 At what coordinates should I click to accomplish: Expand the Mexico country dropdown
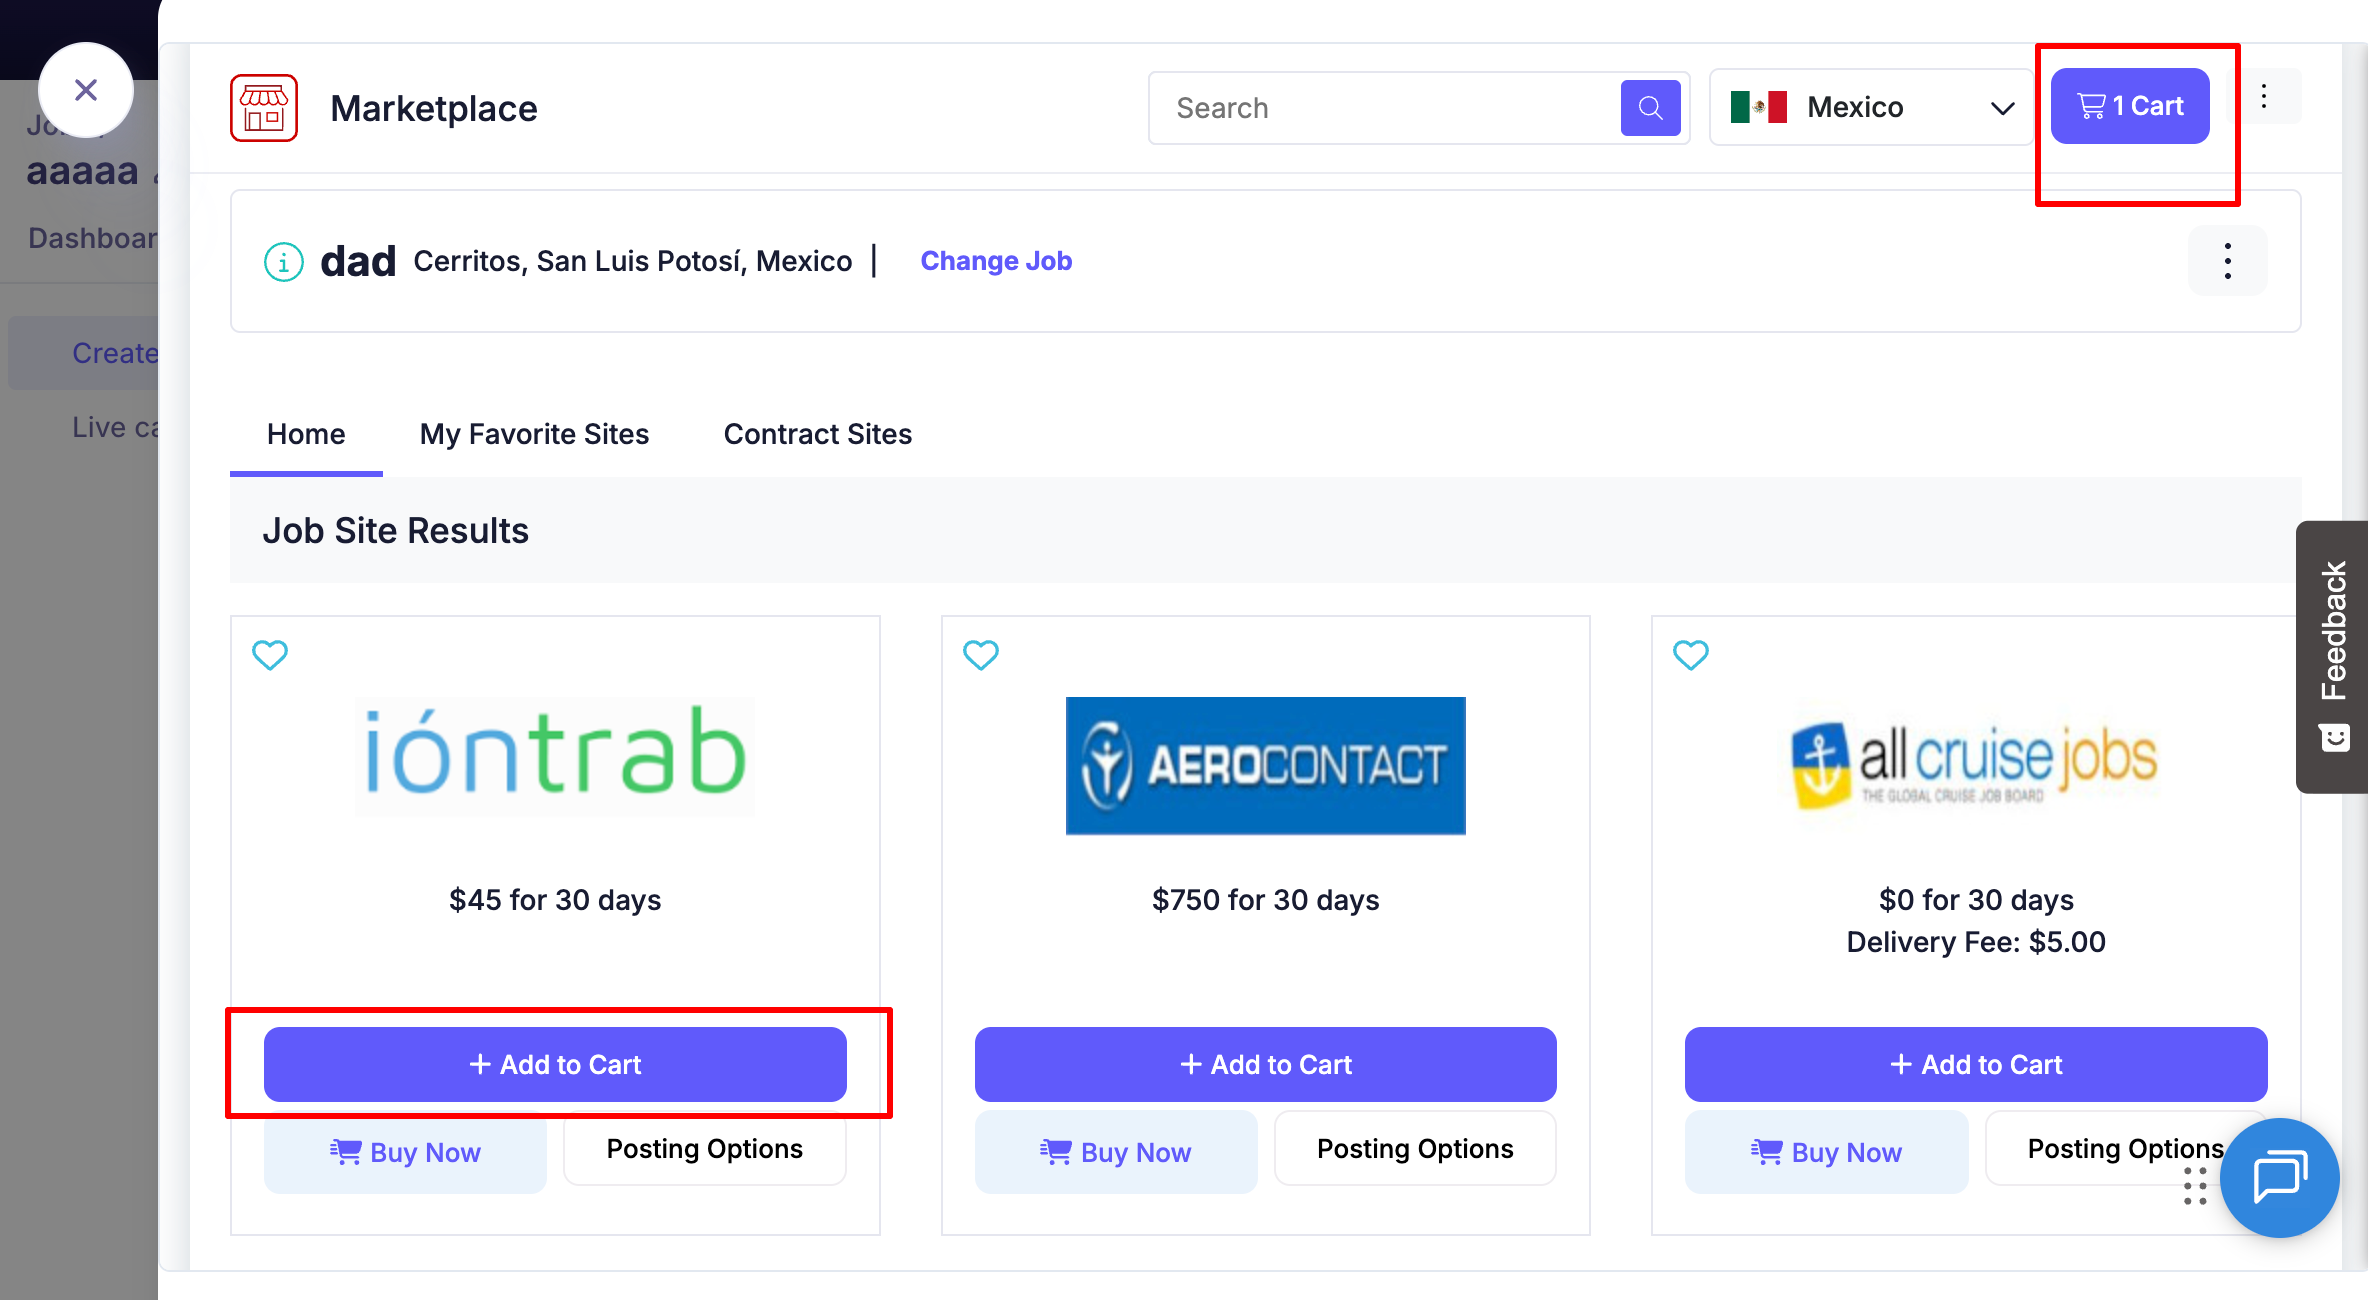[x=1871, y=107]
